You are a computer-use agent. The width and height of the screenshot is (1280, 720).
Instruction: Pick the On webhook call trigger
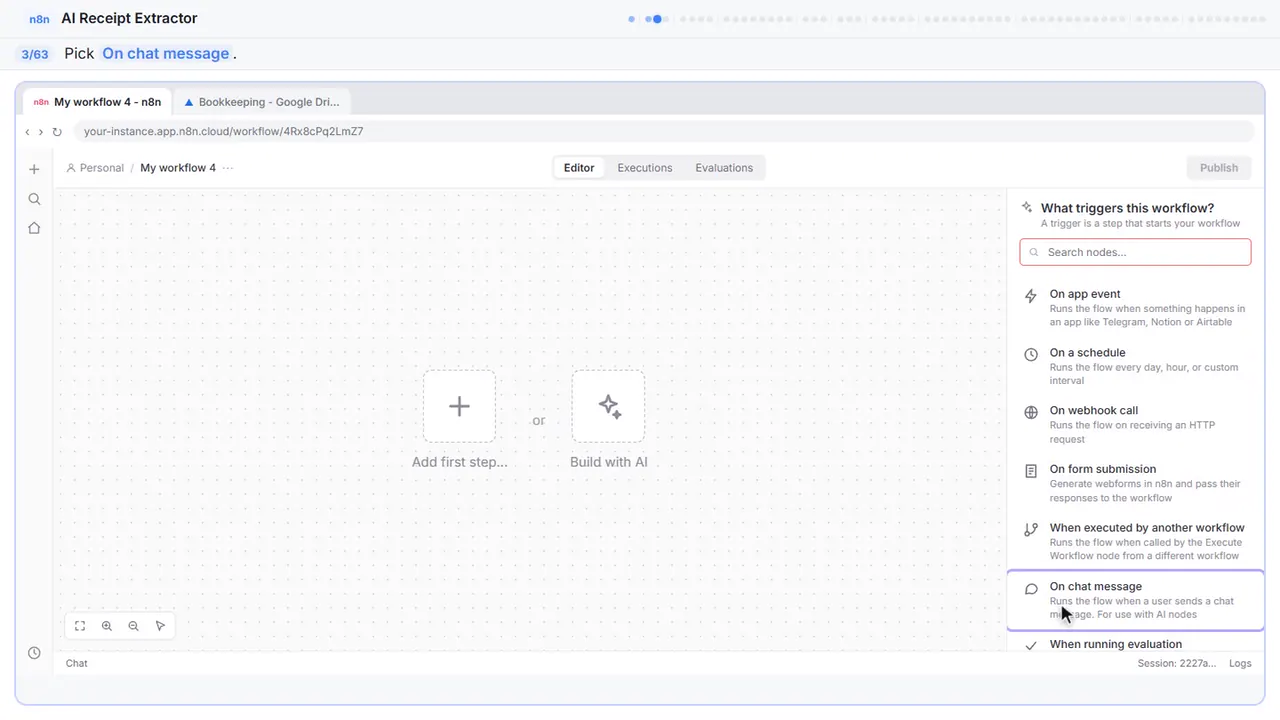(1136, 424)
